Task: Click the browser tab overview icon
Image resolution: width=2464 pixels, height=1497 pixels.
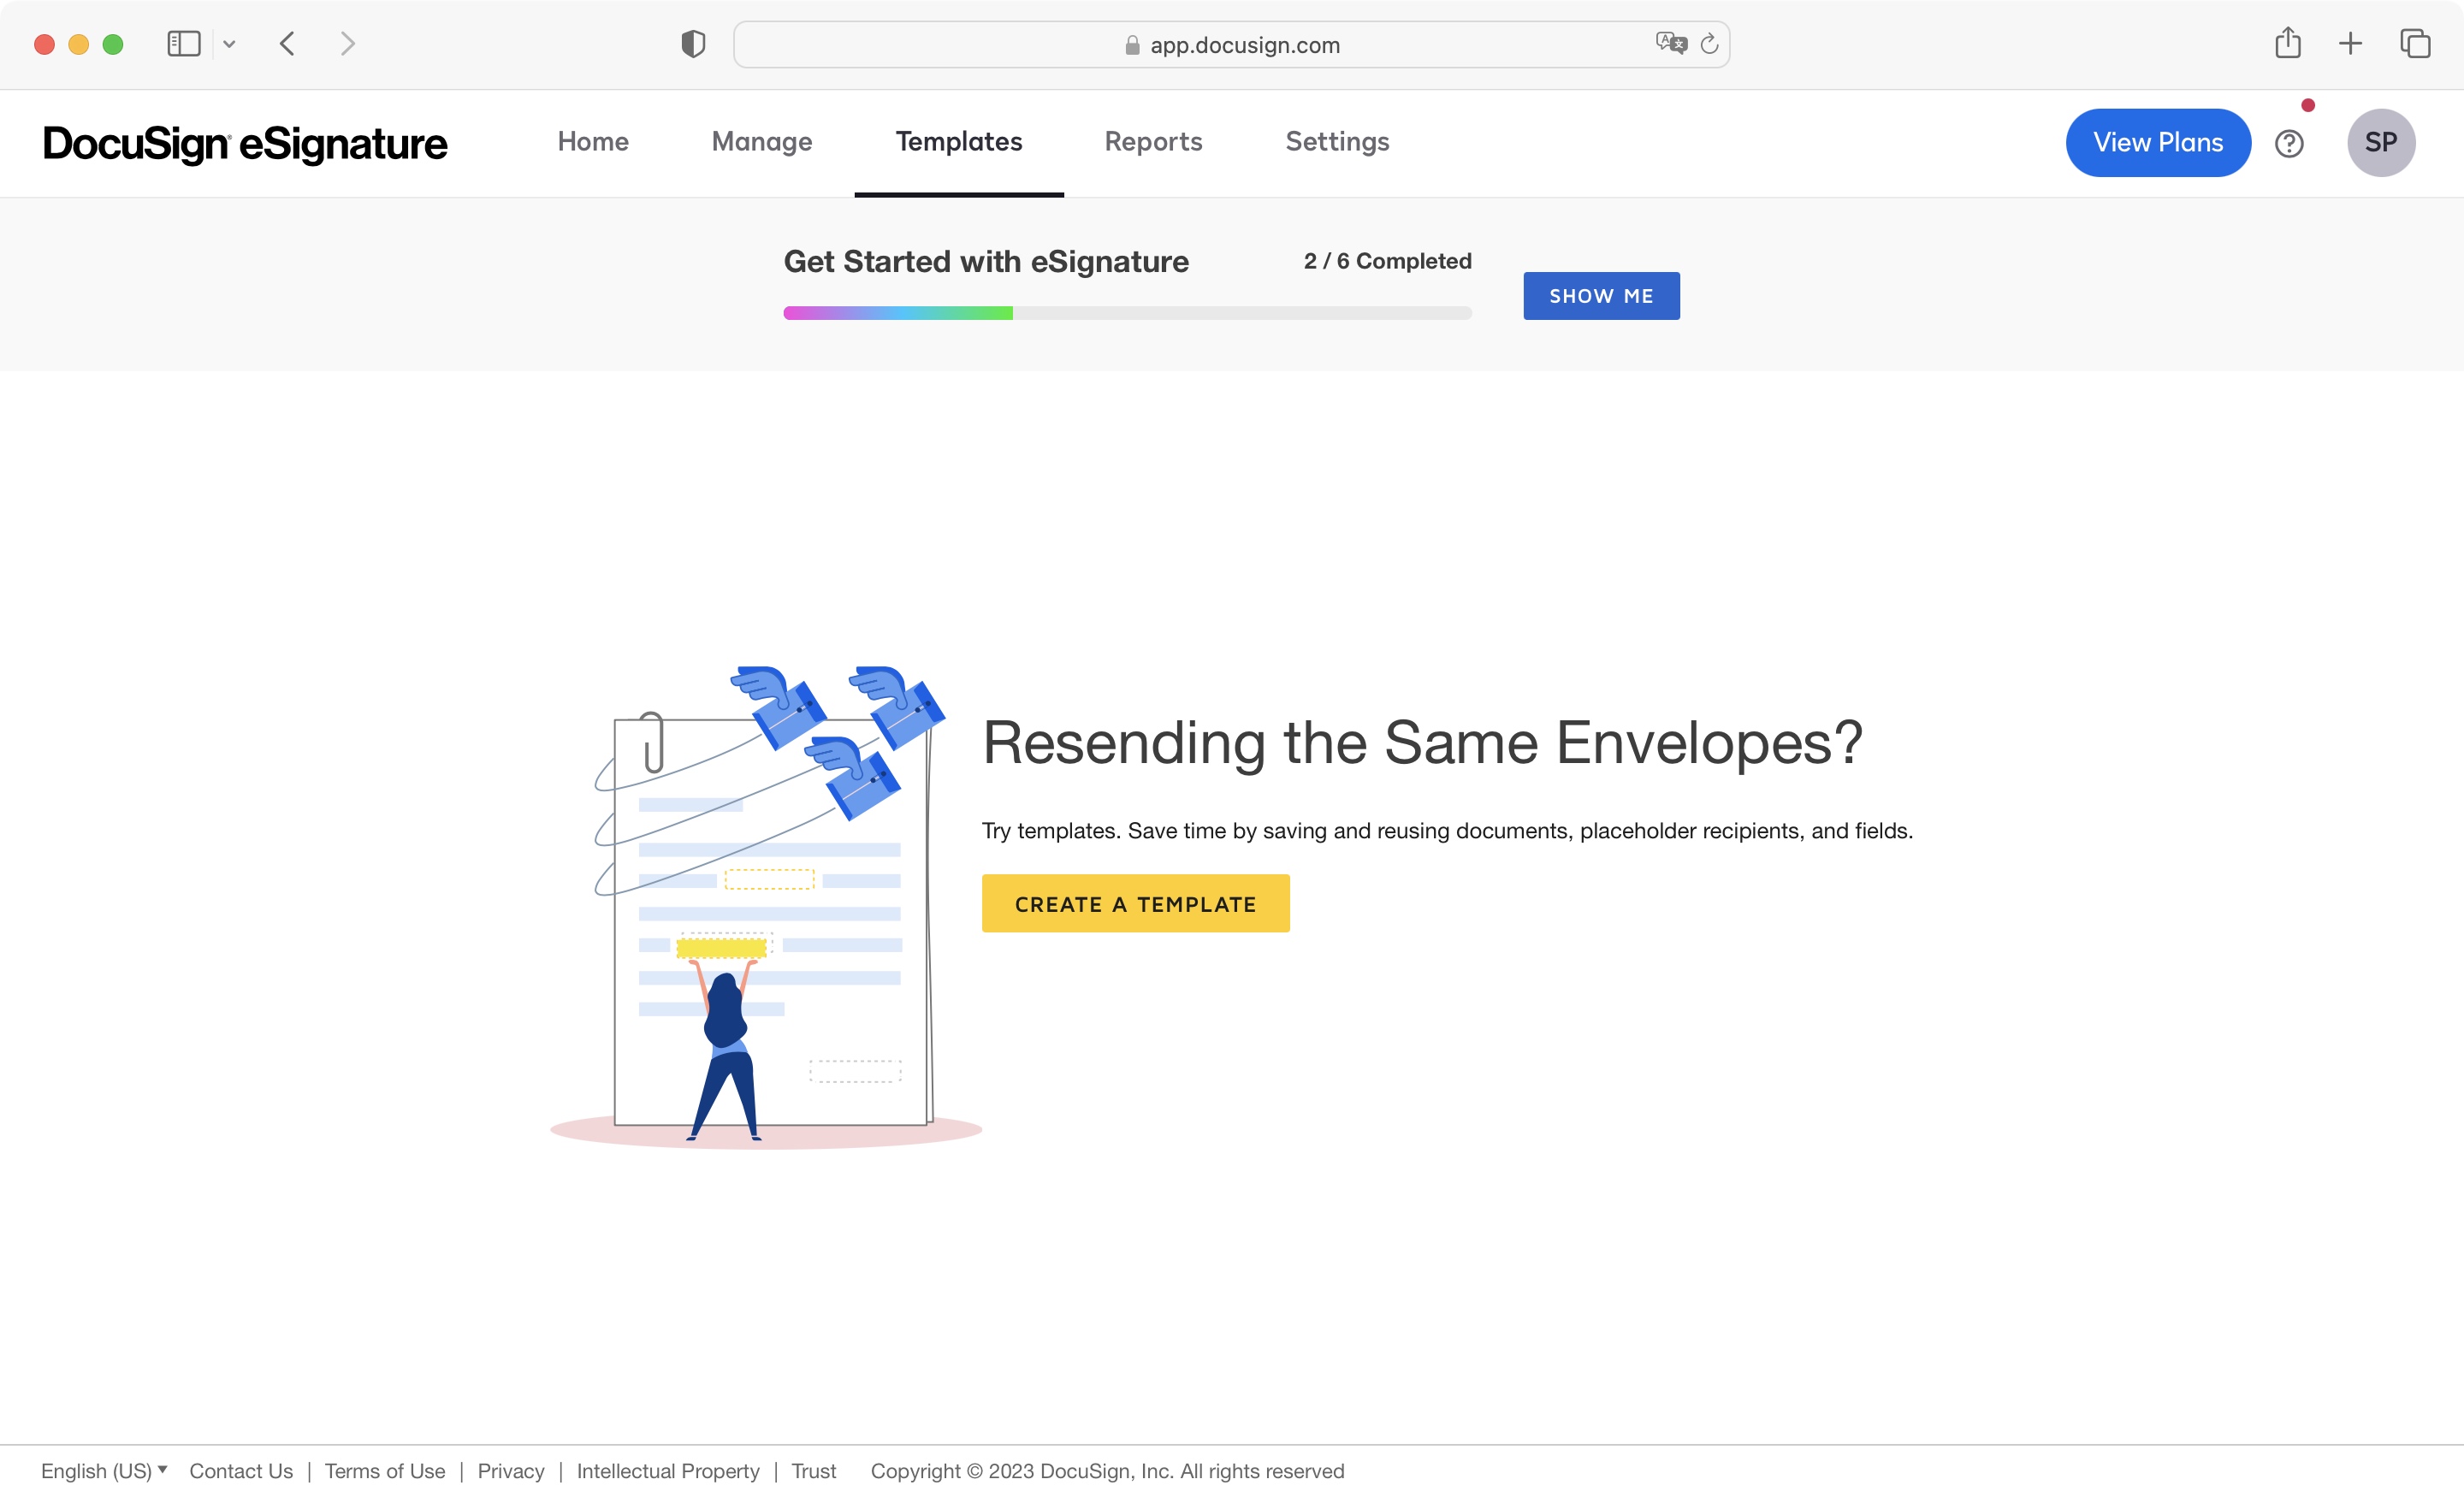Action: tap(2414, 42)
